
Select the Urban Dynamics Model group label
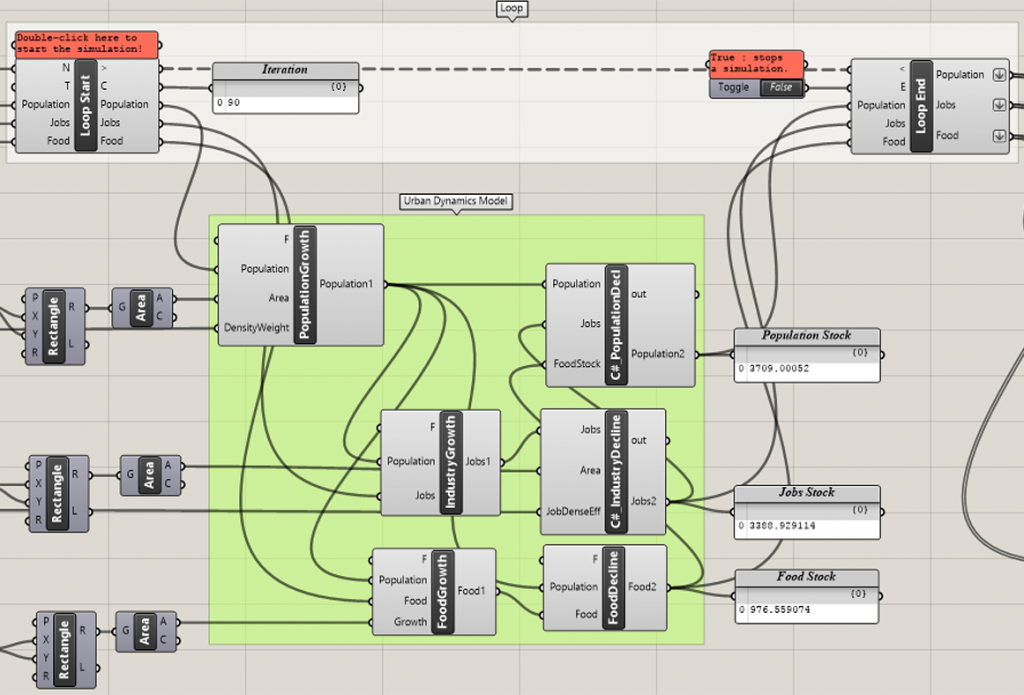tap(455, 201)
